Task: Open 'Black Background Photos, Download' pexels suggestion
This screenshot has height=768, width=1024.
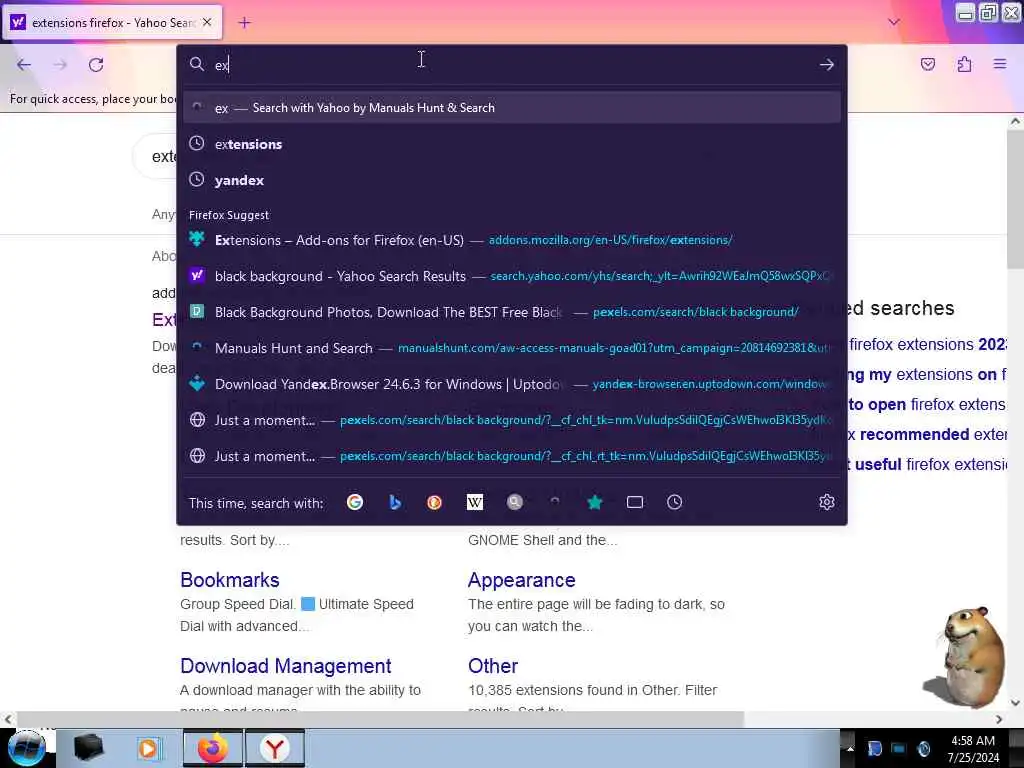Action: click(512, 312)
